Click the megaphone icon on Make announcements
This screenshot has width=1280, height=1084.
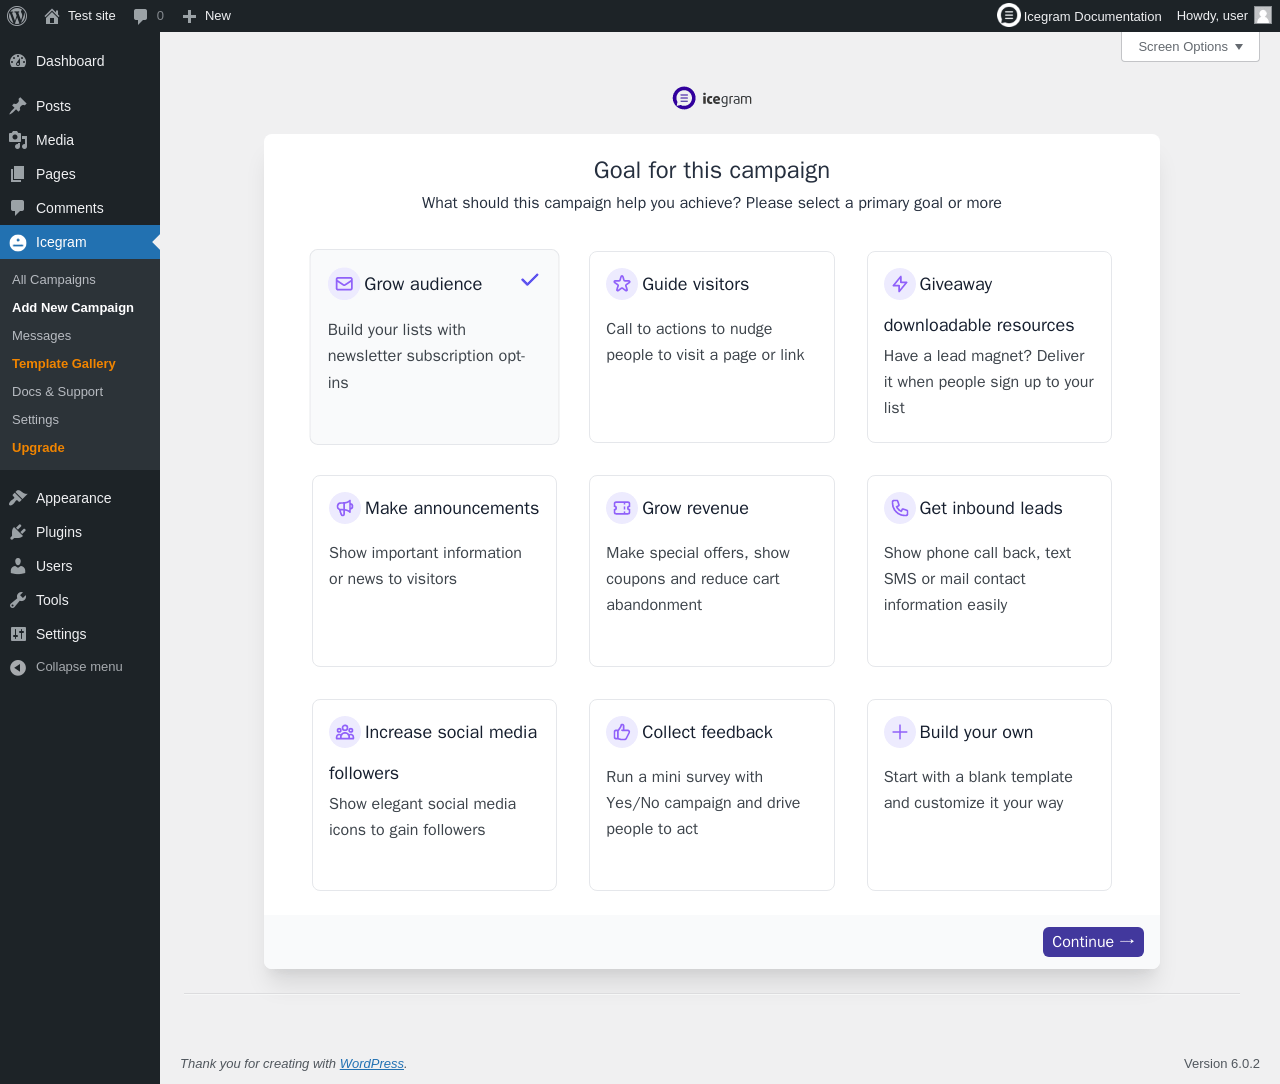345,508
